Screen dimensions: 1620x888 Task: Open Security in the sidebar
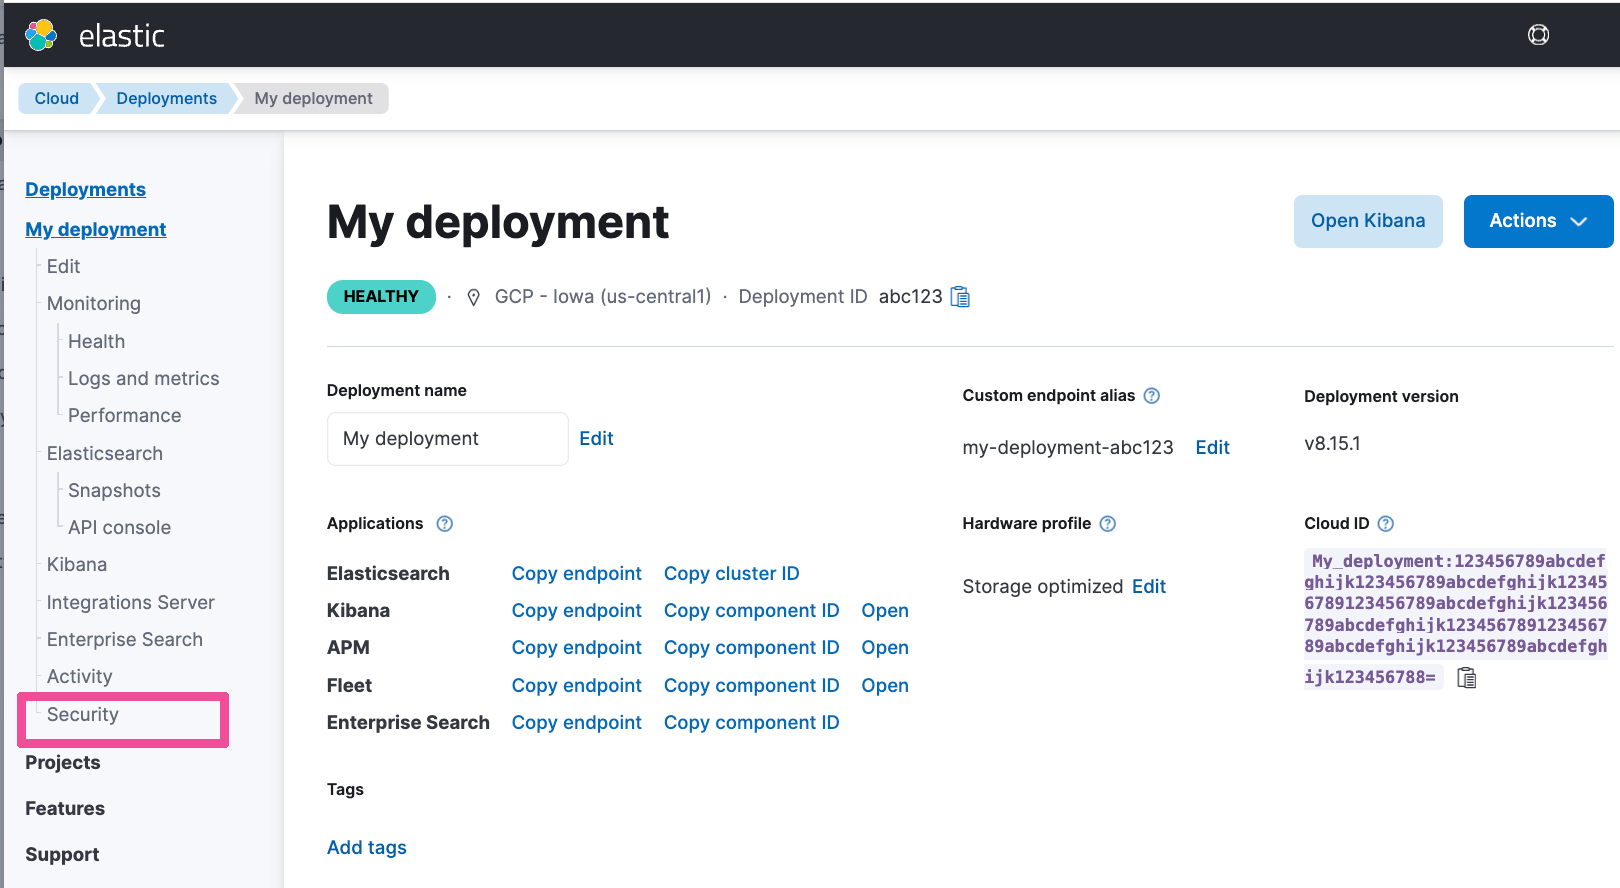(x=82, y=715)
